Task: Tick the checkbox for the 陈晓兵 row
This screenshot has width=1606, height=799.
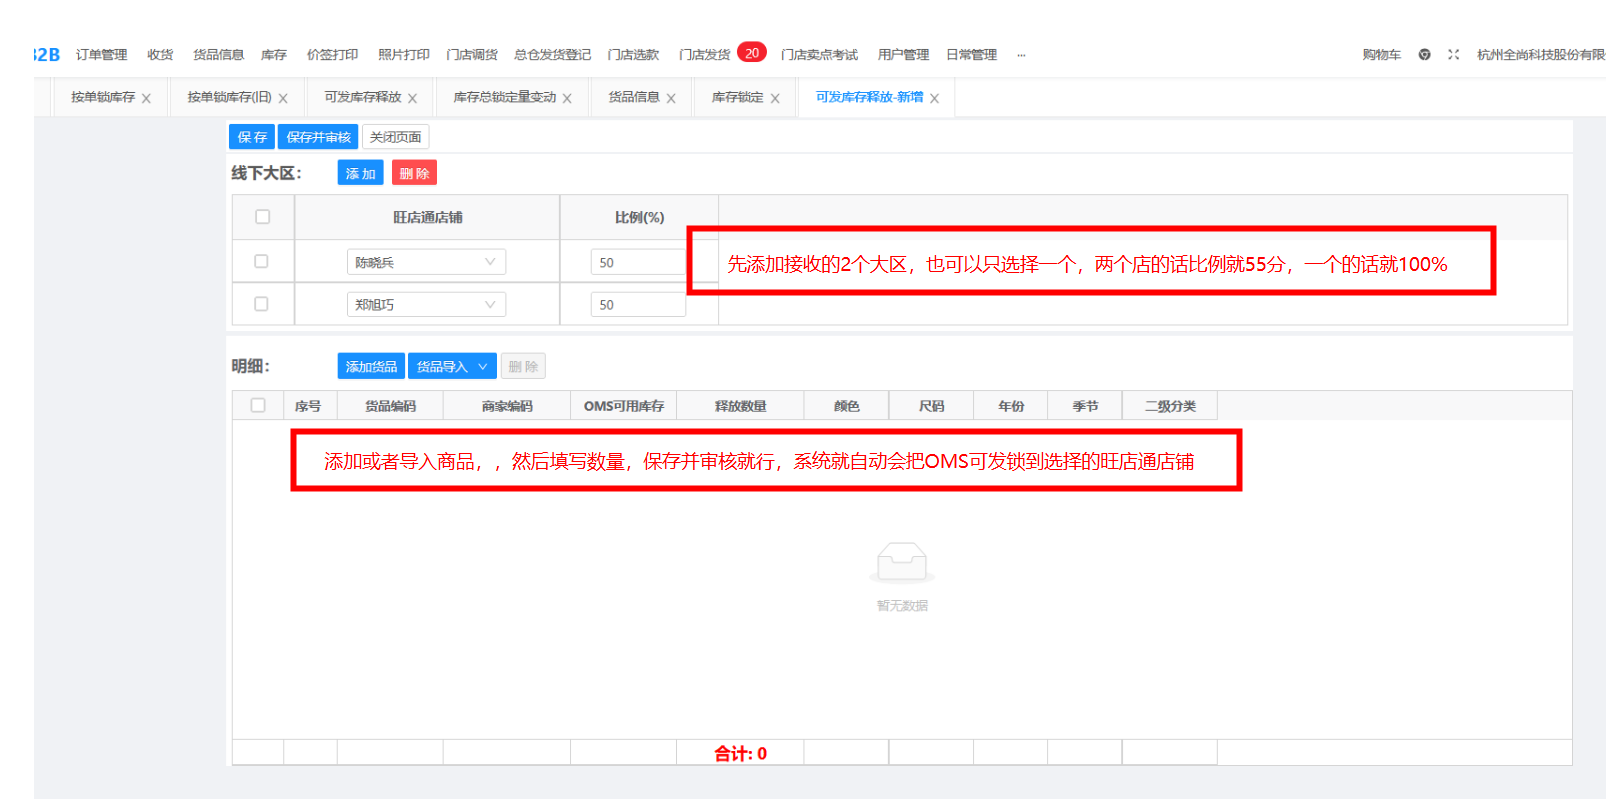Action: coord(261,261)
